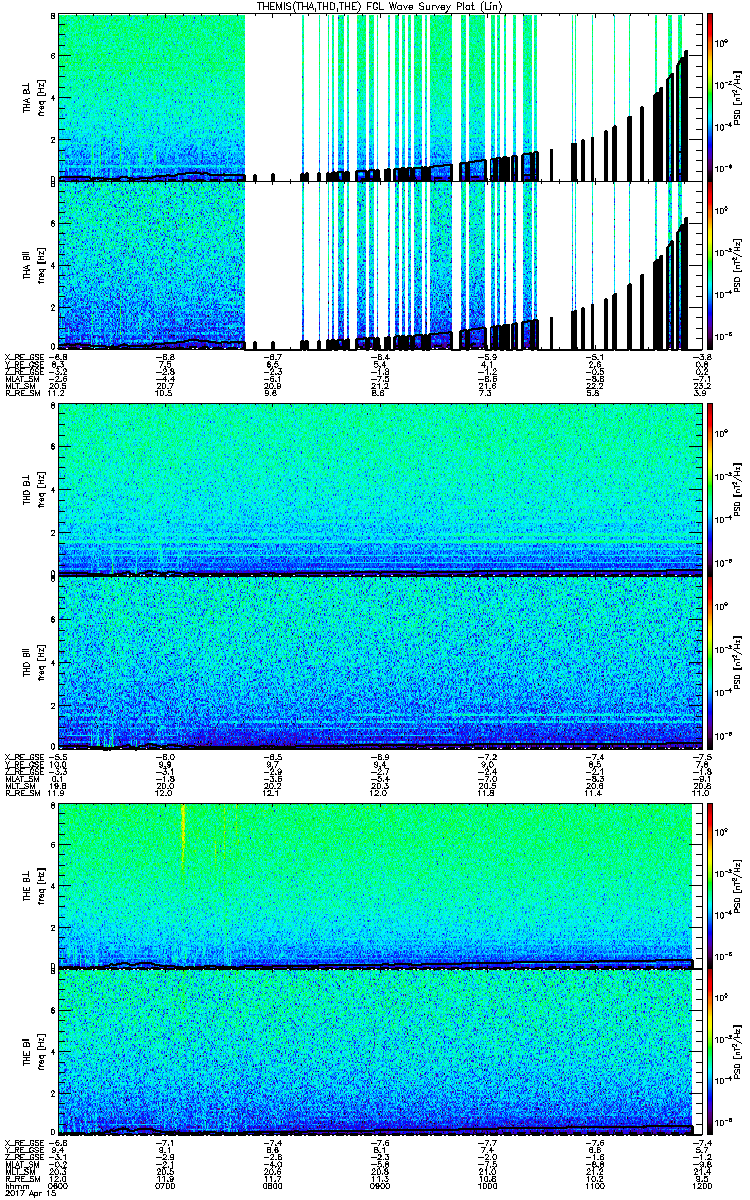Click the 'THD B⊥ freq [Hz]' axis label

click(33, 490)
